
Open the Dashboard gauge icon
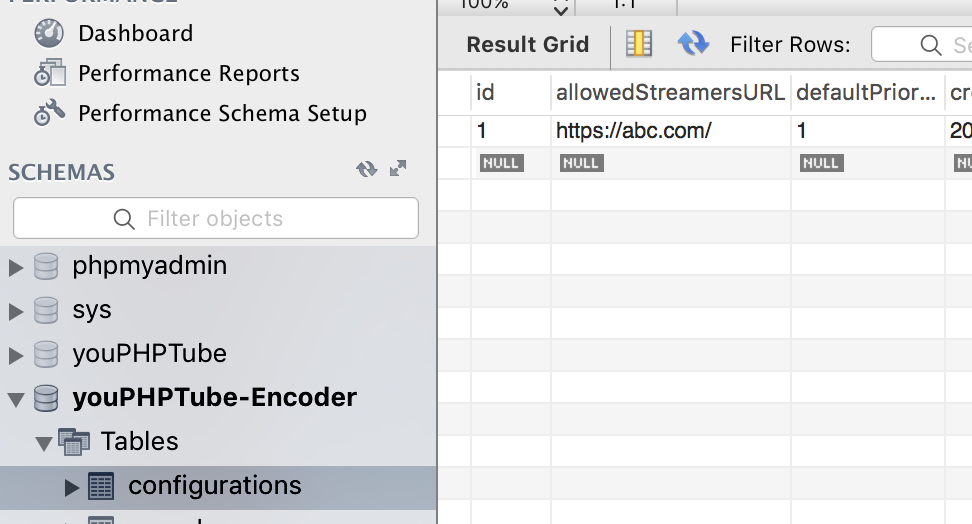point(49,33)
